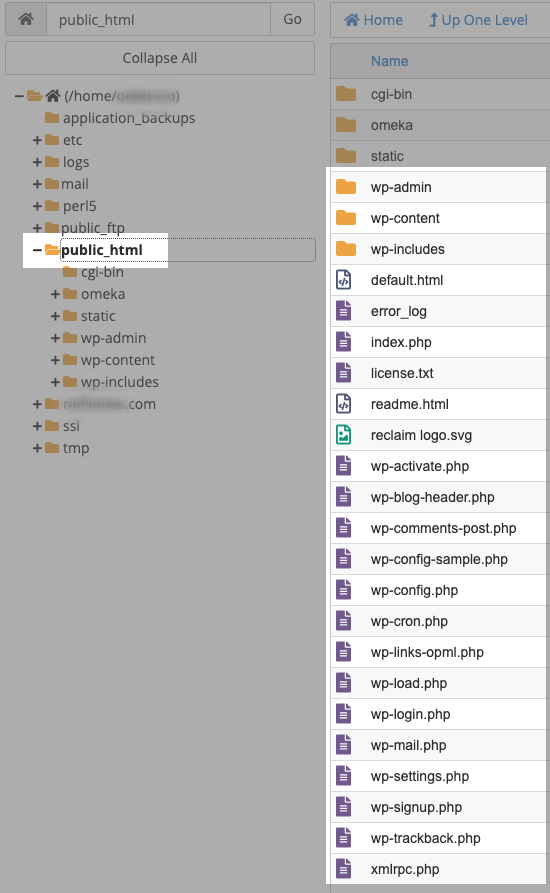Viewport: 550px width, 893px height.
Task: Click the index.php file icon
Action: click(x=343, y=342)
